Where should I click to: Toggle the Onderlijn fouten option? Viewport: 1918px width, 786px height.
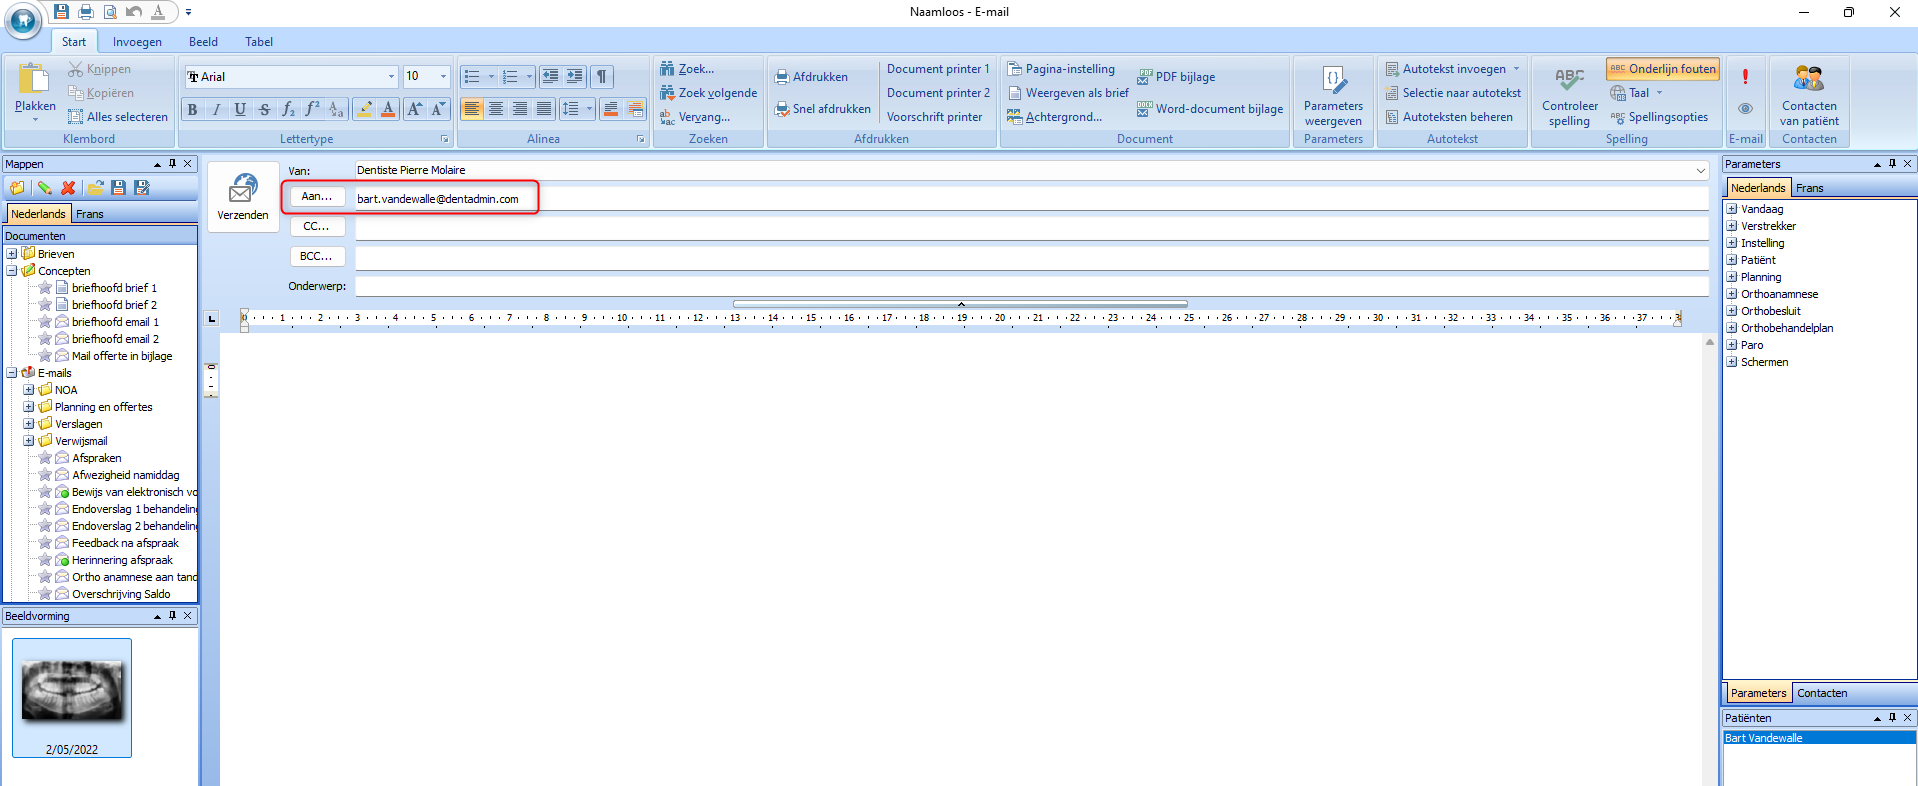[1662, 69]
